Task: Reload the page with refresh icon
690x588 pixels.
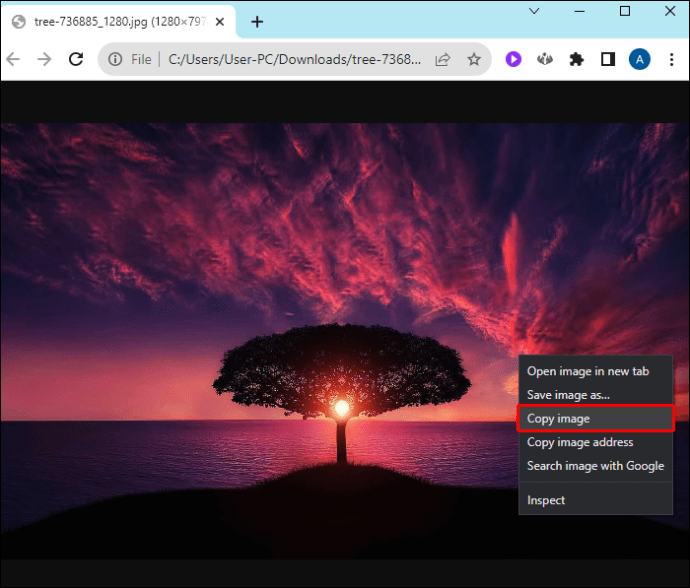Action: (x=76, y=59)
